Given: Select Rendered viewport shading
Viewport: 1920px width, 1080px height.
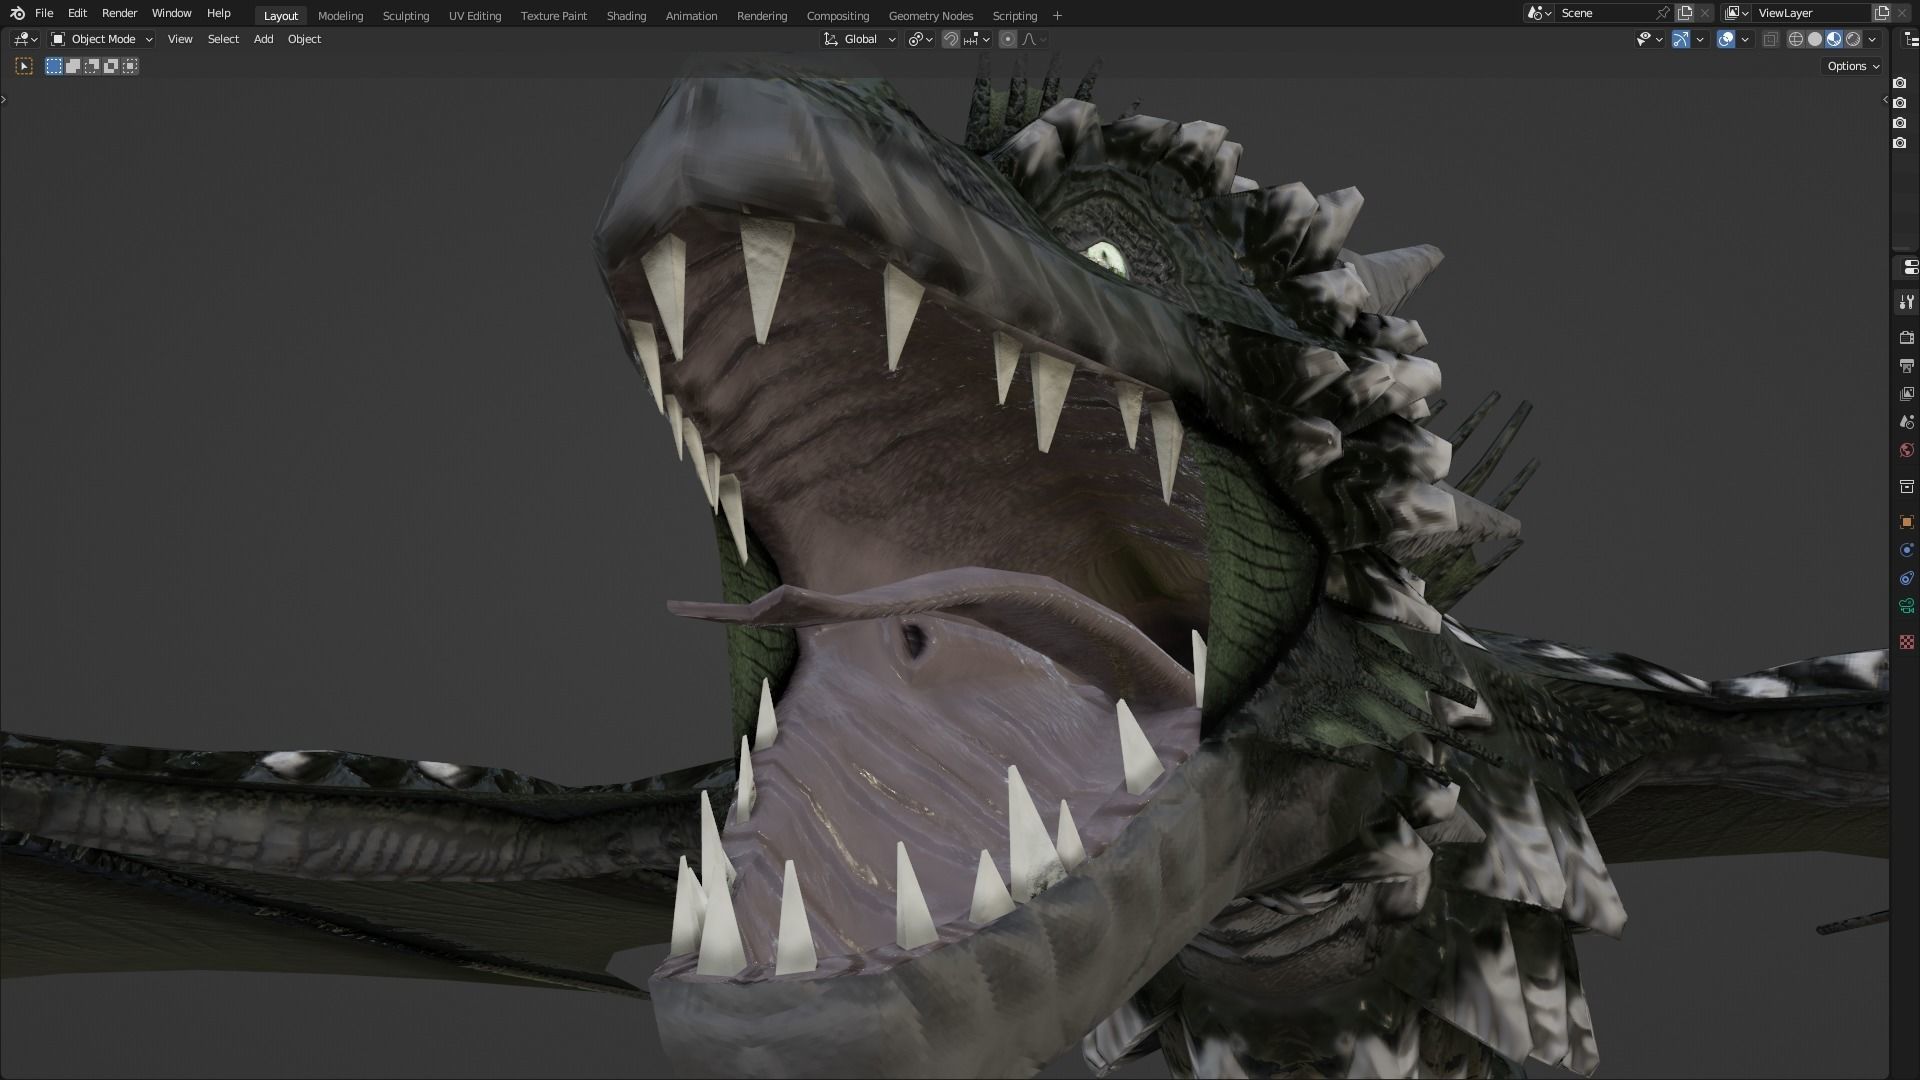Looking at the screenshot, I should (1853, 39).
